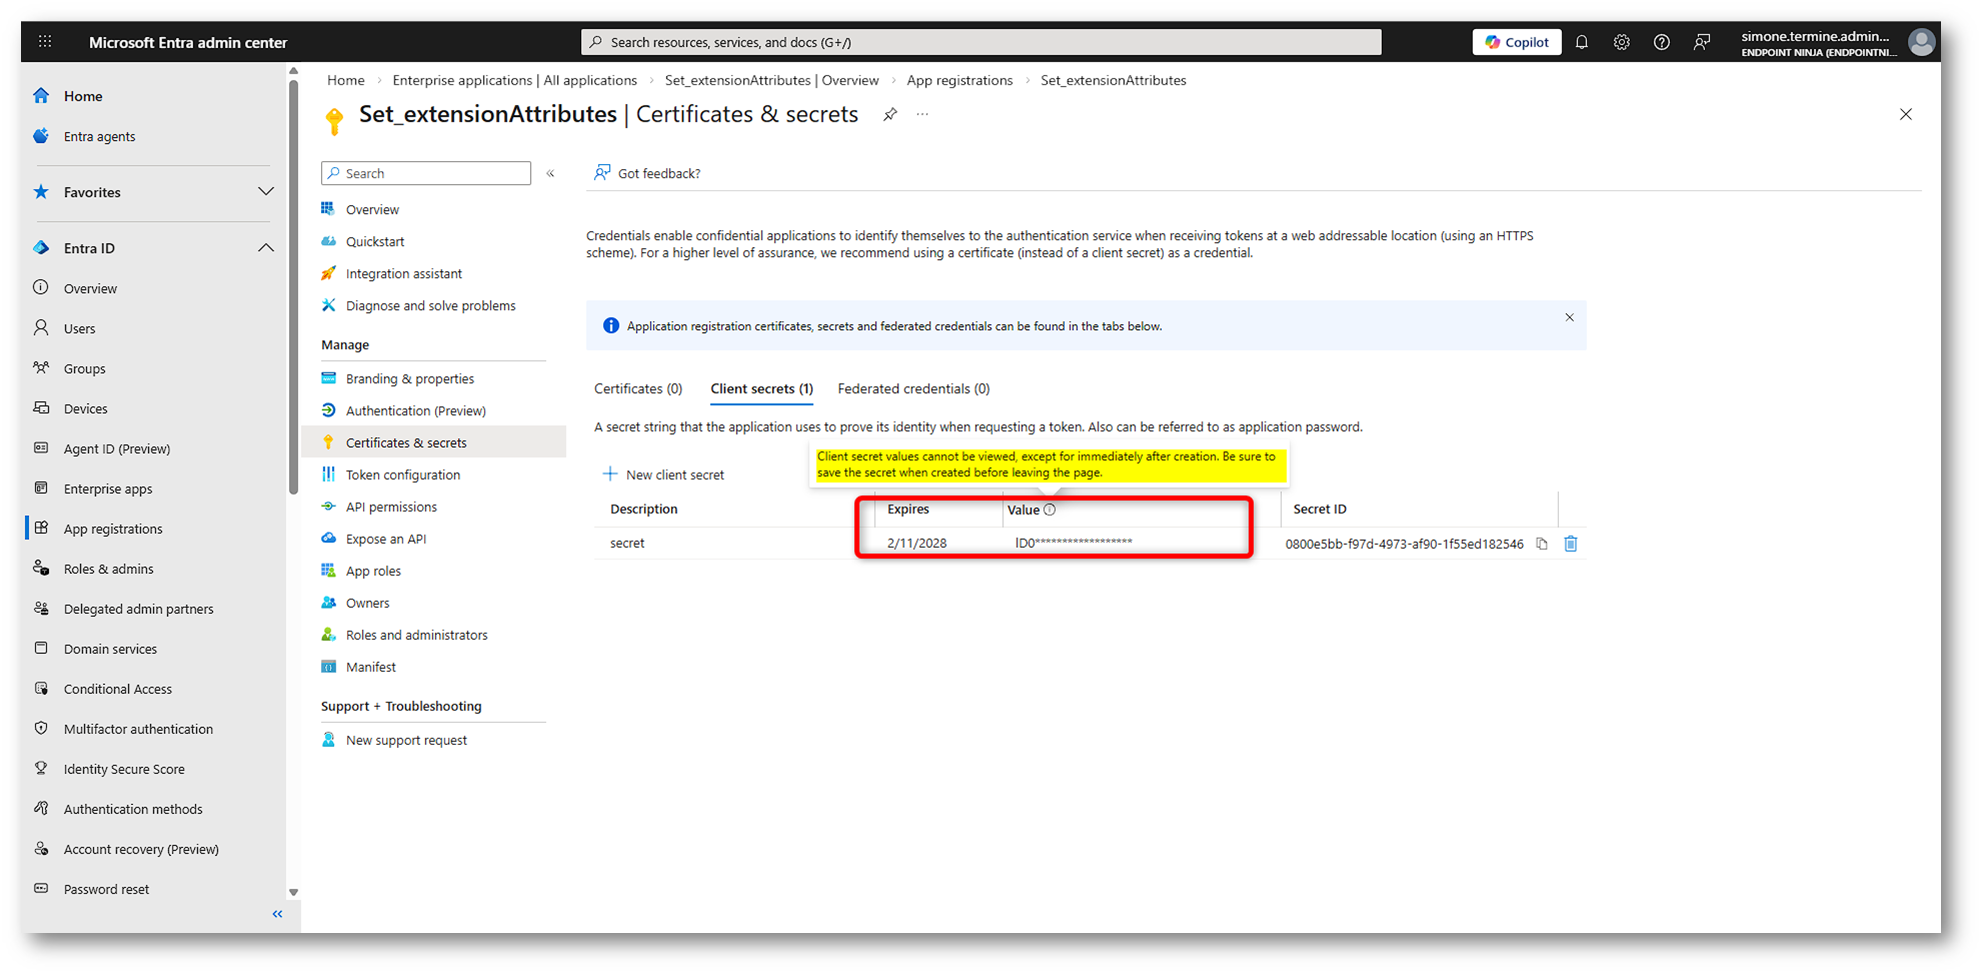Focus the top resource search bar
The width and height of the screenshot is (1983, 975).
click(x=981, y=42)
